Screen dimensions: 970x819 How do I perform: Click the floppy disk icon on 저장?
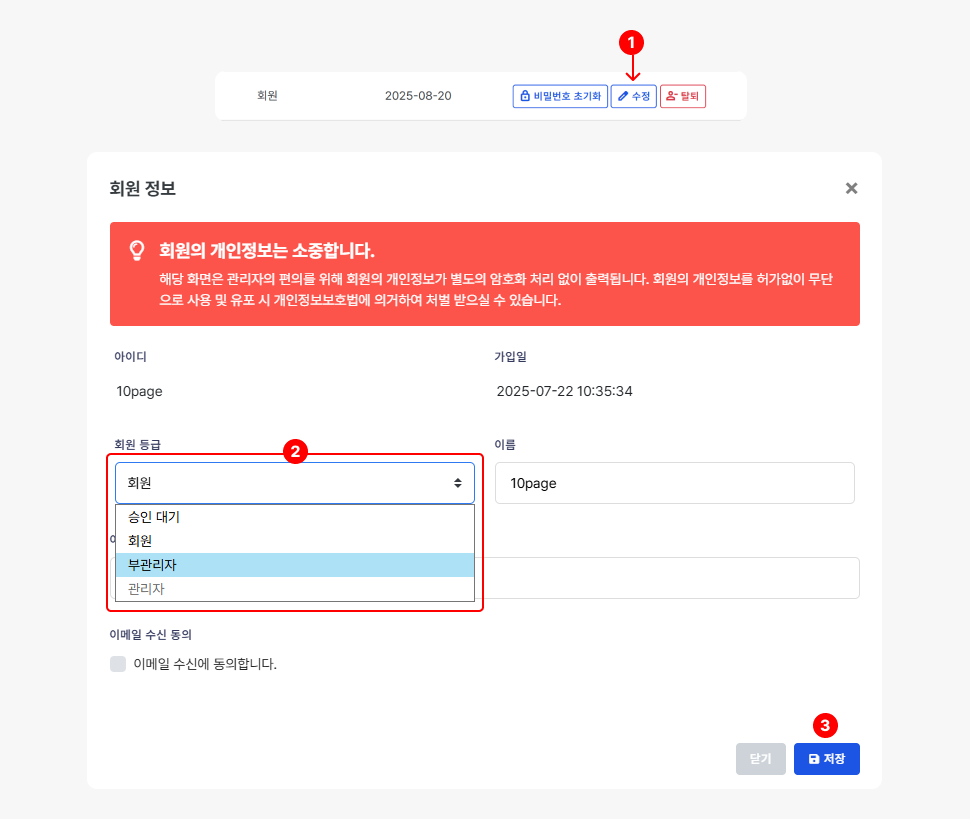814,759
